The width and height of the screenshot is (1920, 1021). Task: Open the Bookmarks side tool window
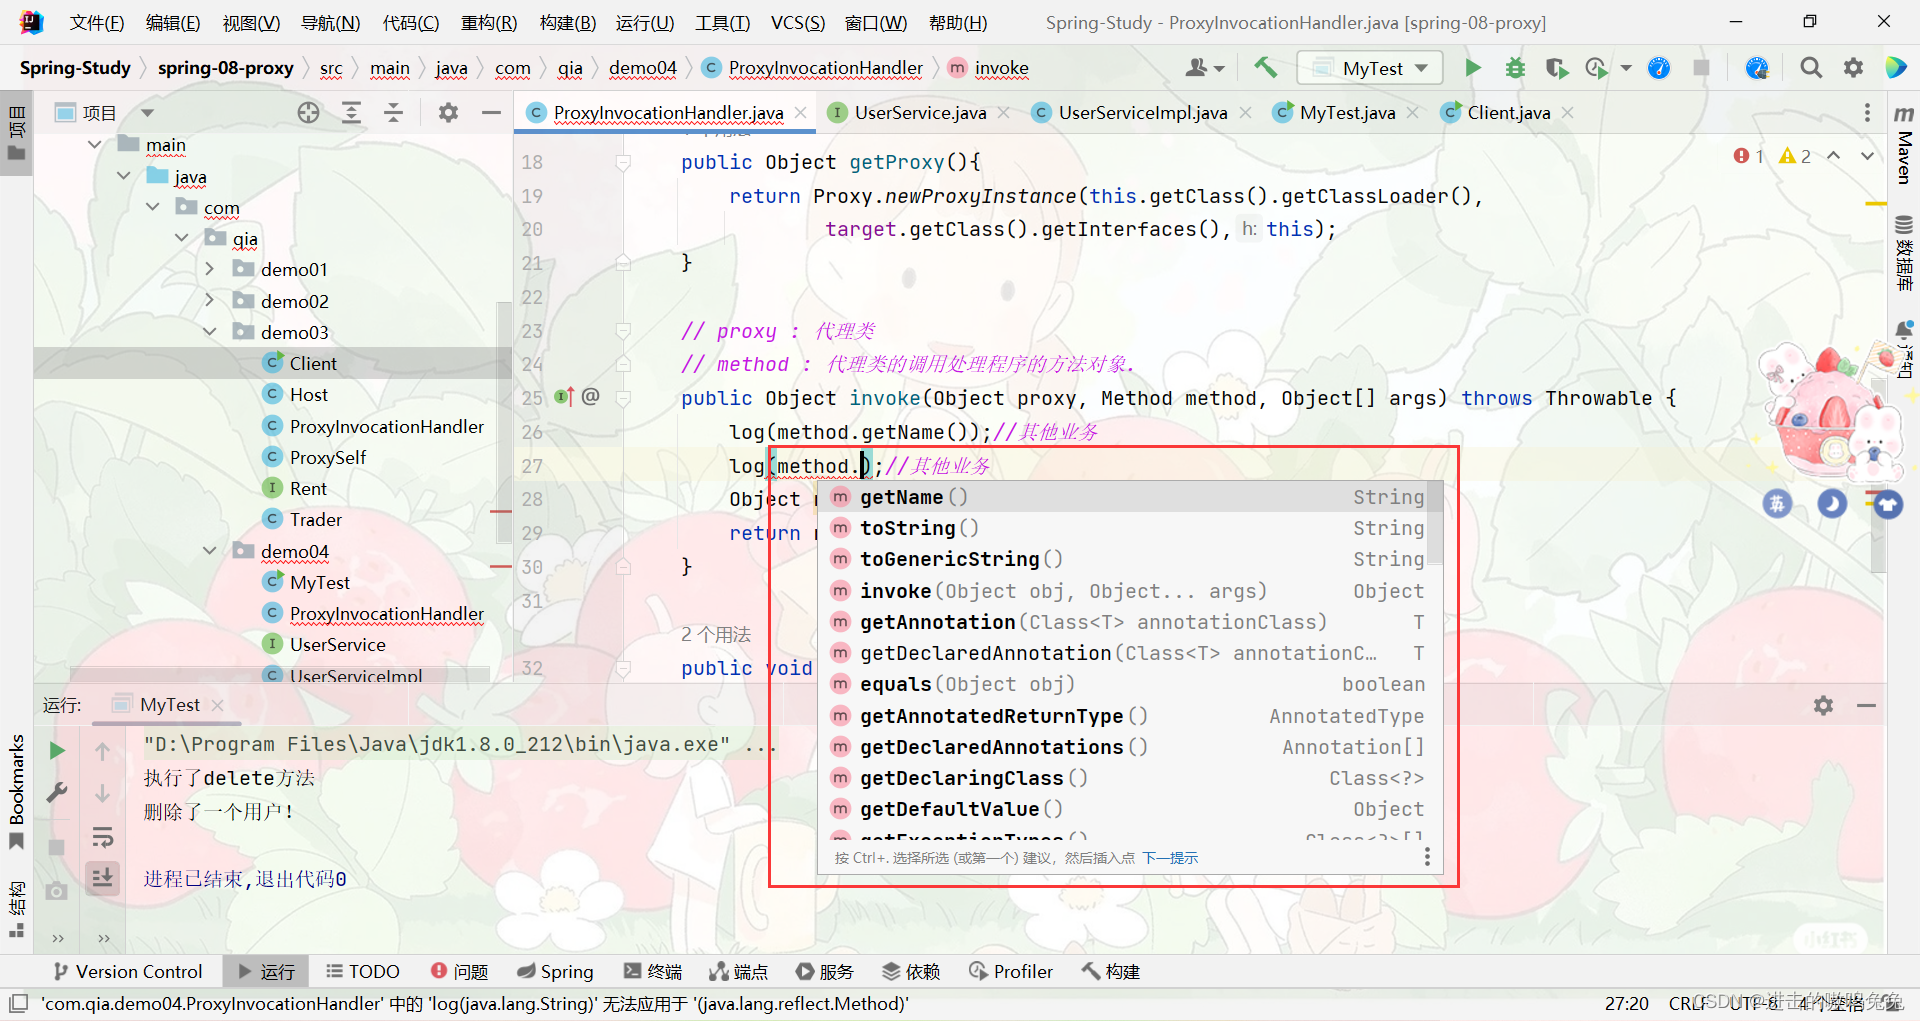pos(16,792)
